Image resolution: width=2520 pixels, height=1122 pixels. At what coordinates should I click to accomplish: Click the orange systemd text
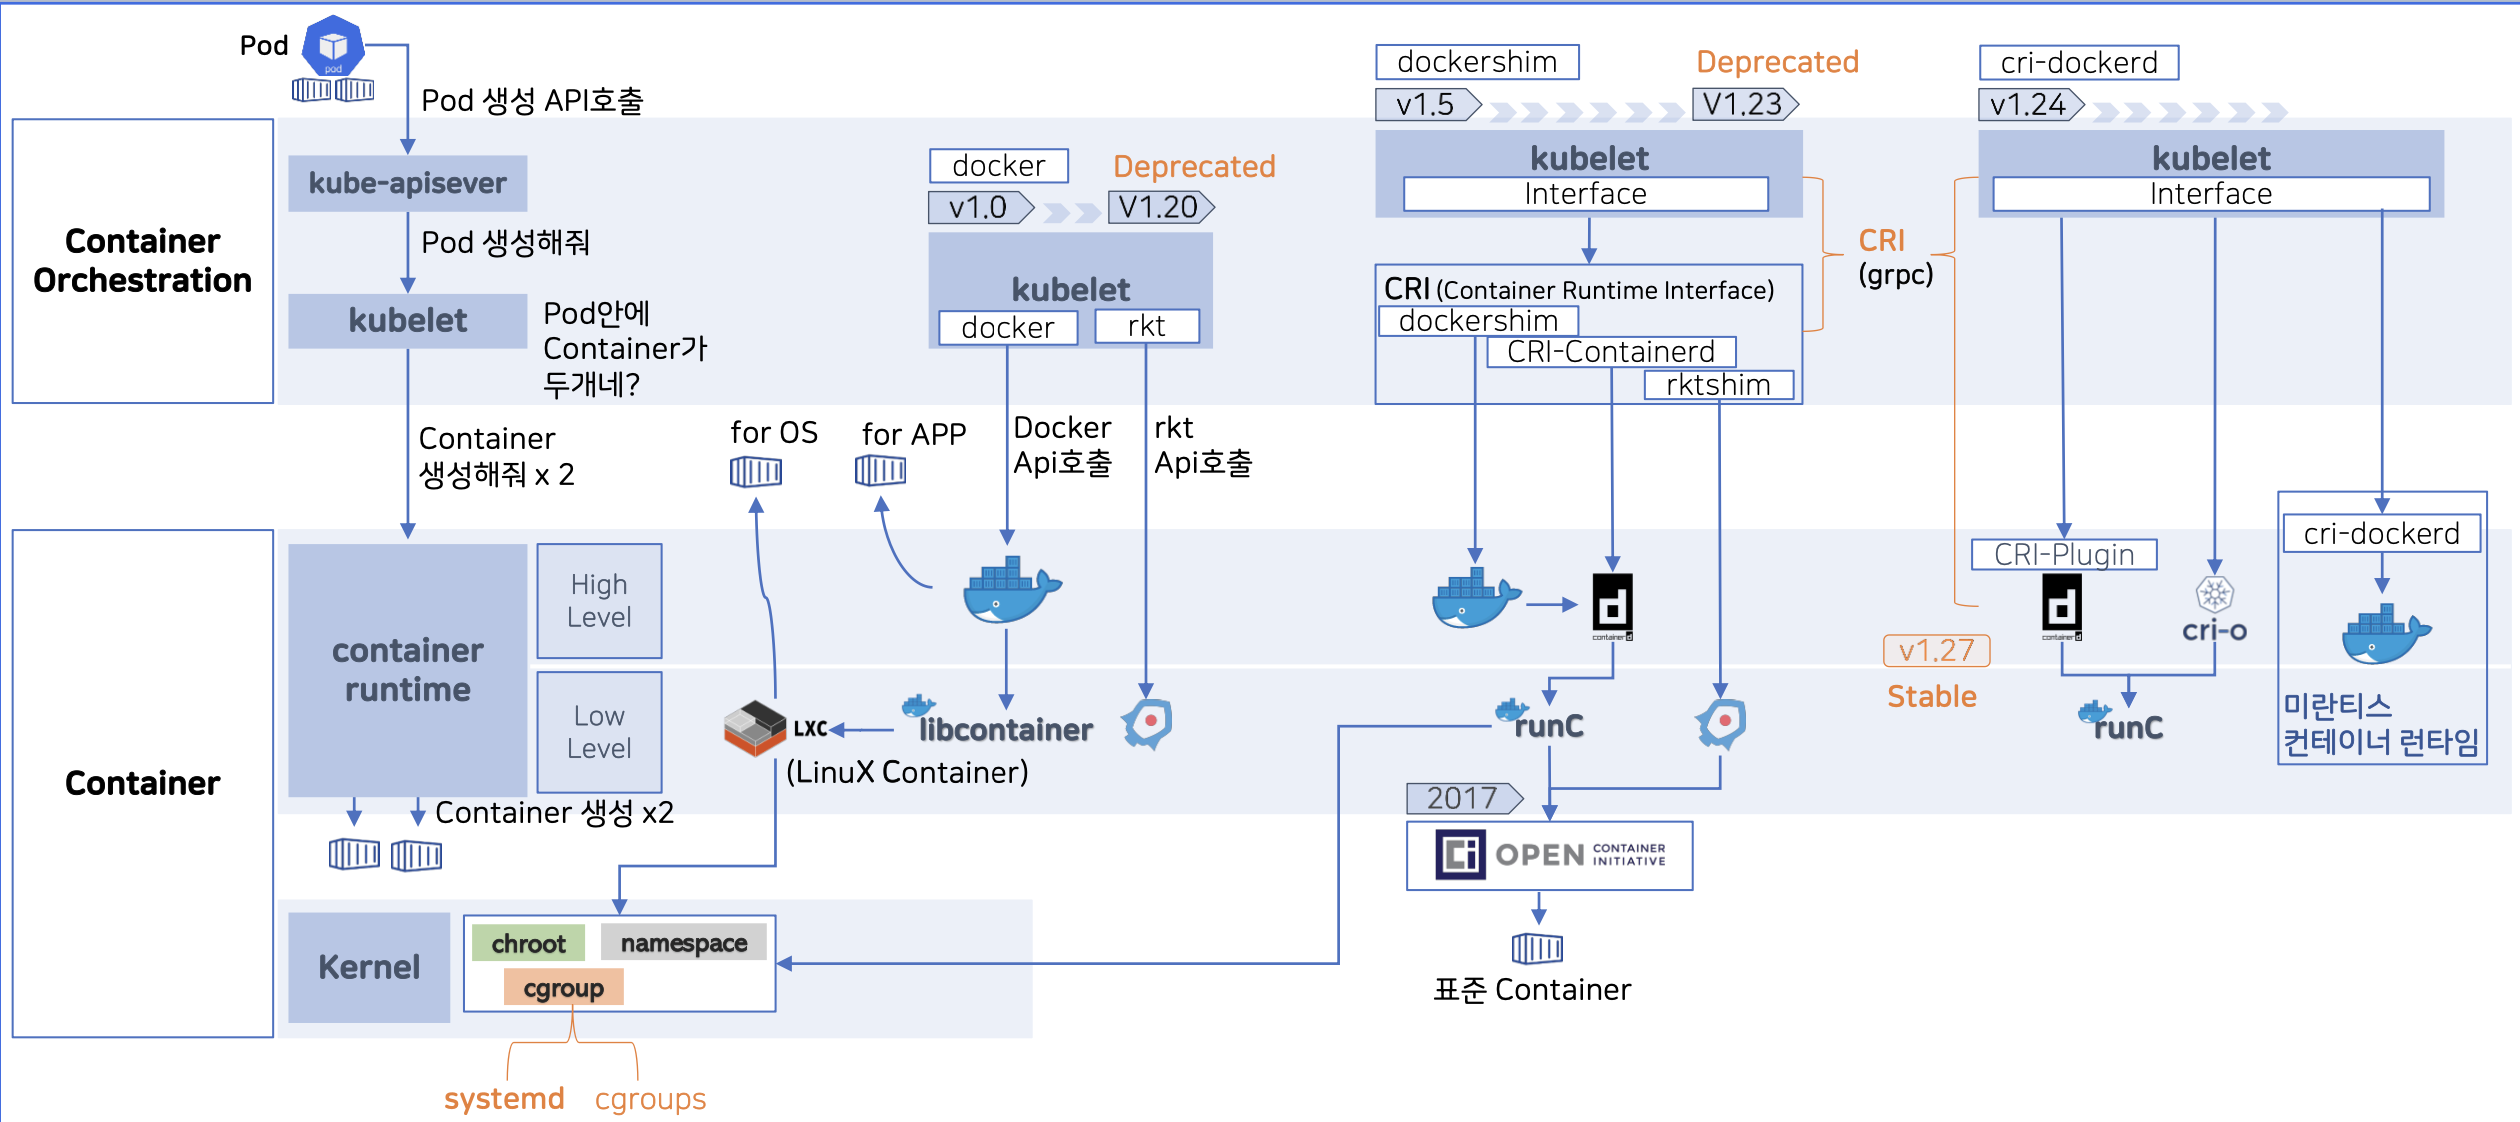click(504, 1098)
